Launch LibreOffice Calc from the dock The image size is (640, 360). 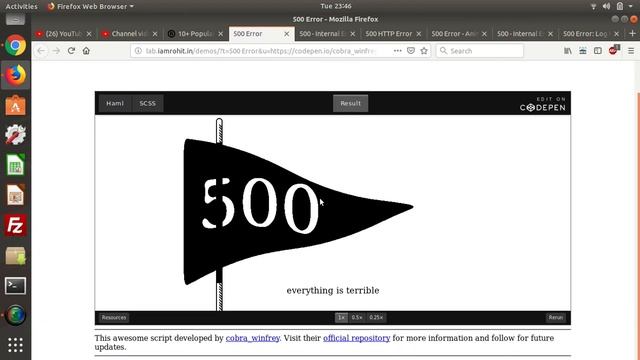click(x=16, y=165)
